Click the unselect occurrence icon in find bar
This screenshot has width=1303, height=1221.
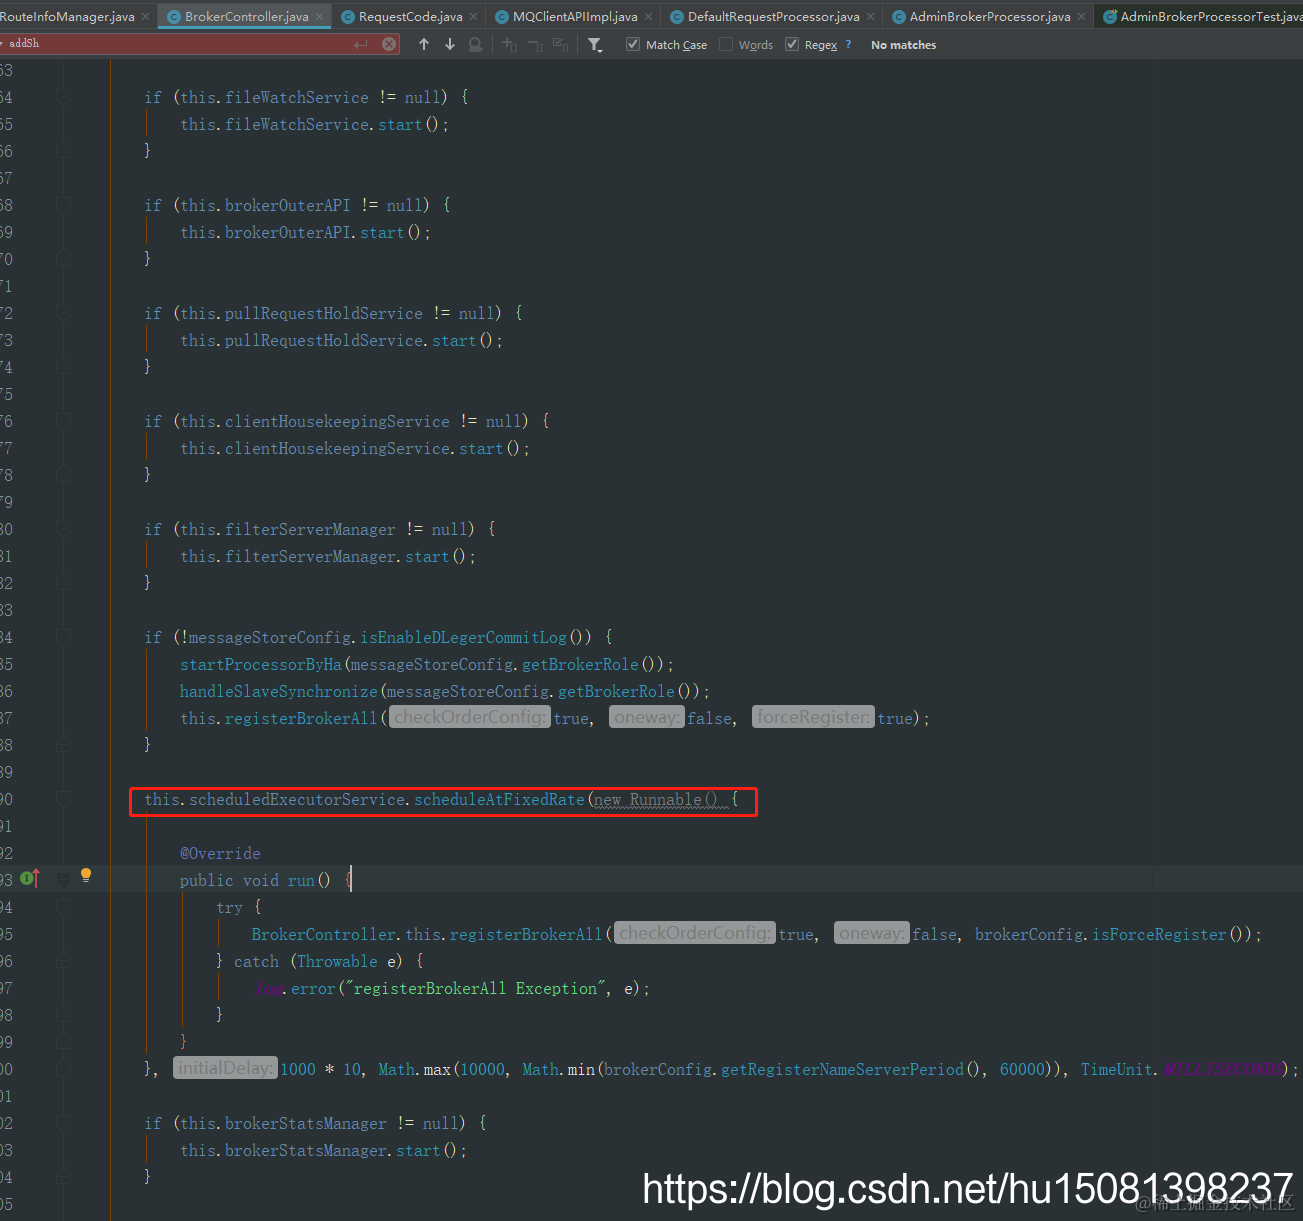[x=535, y=44]
